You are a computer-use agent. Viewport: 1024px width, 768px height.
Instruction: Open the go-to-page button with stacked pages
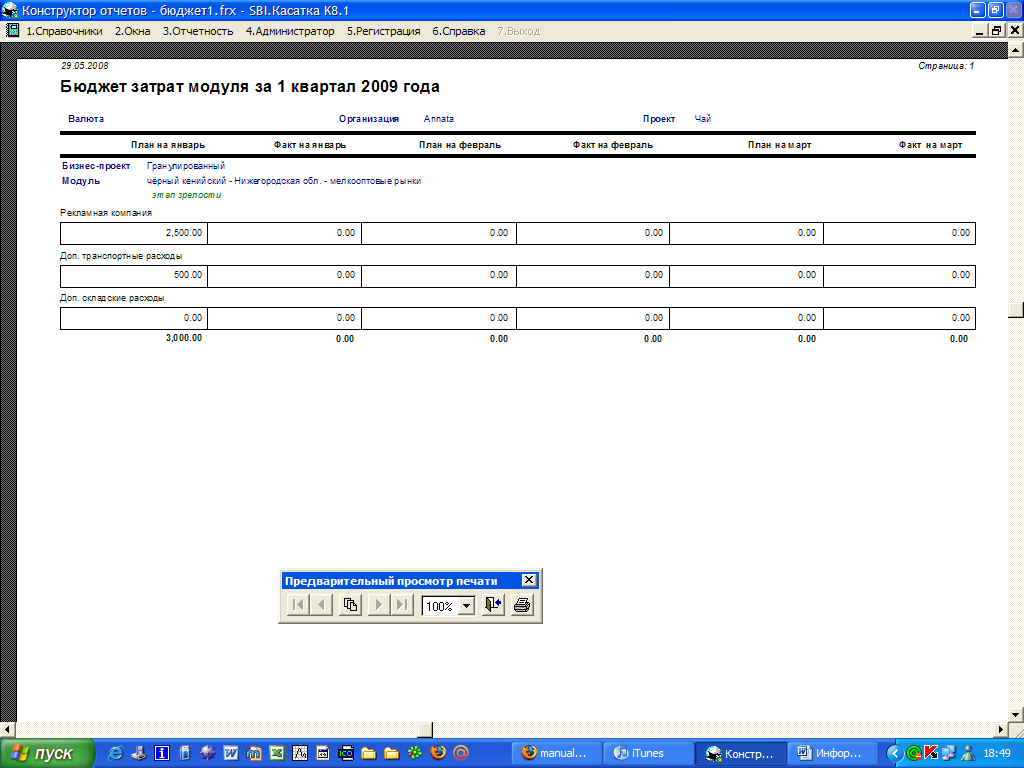350,605
